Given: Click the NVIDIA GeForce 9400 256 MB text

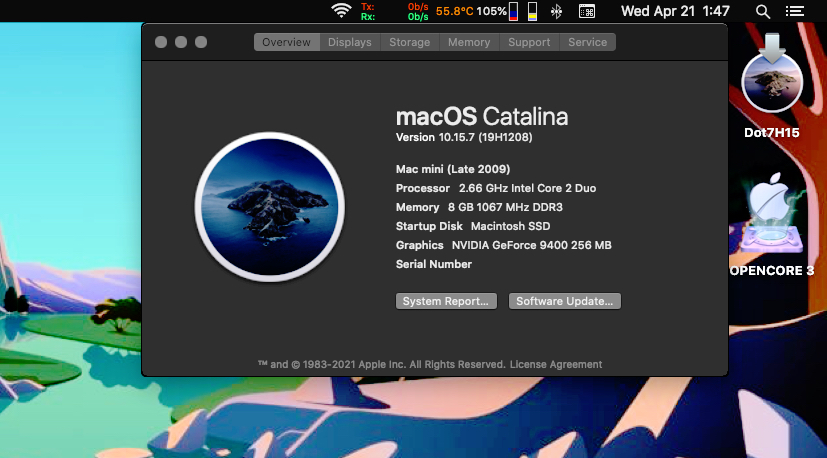Looking at the screenshot, I should pyautogui.click(x=532, y=245).
